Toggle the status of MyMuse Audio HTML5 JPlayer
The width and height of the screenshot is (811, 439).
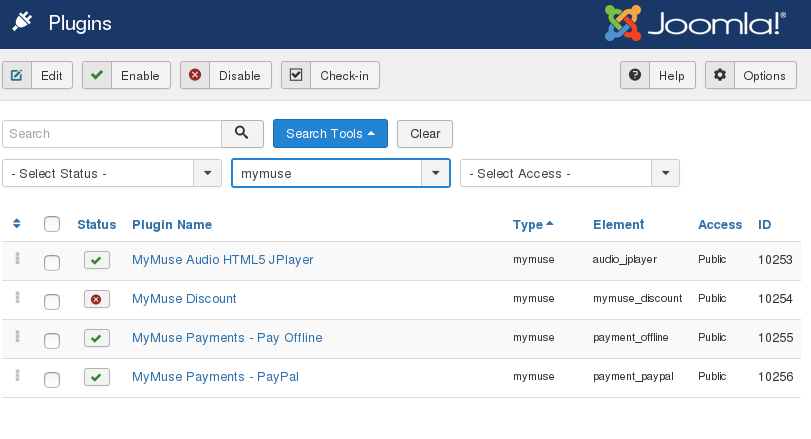click(97, 260)
